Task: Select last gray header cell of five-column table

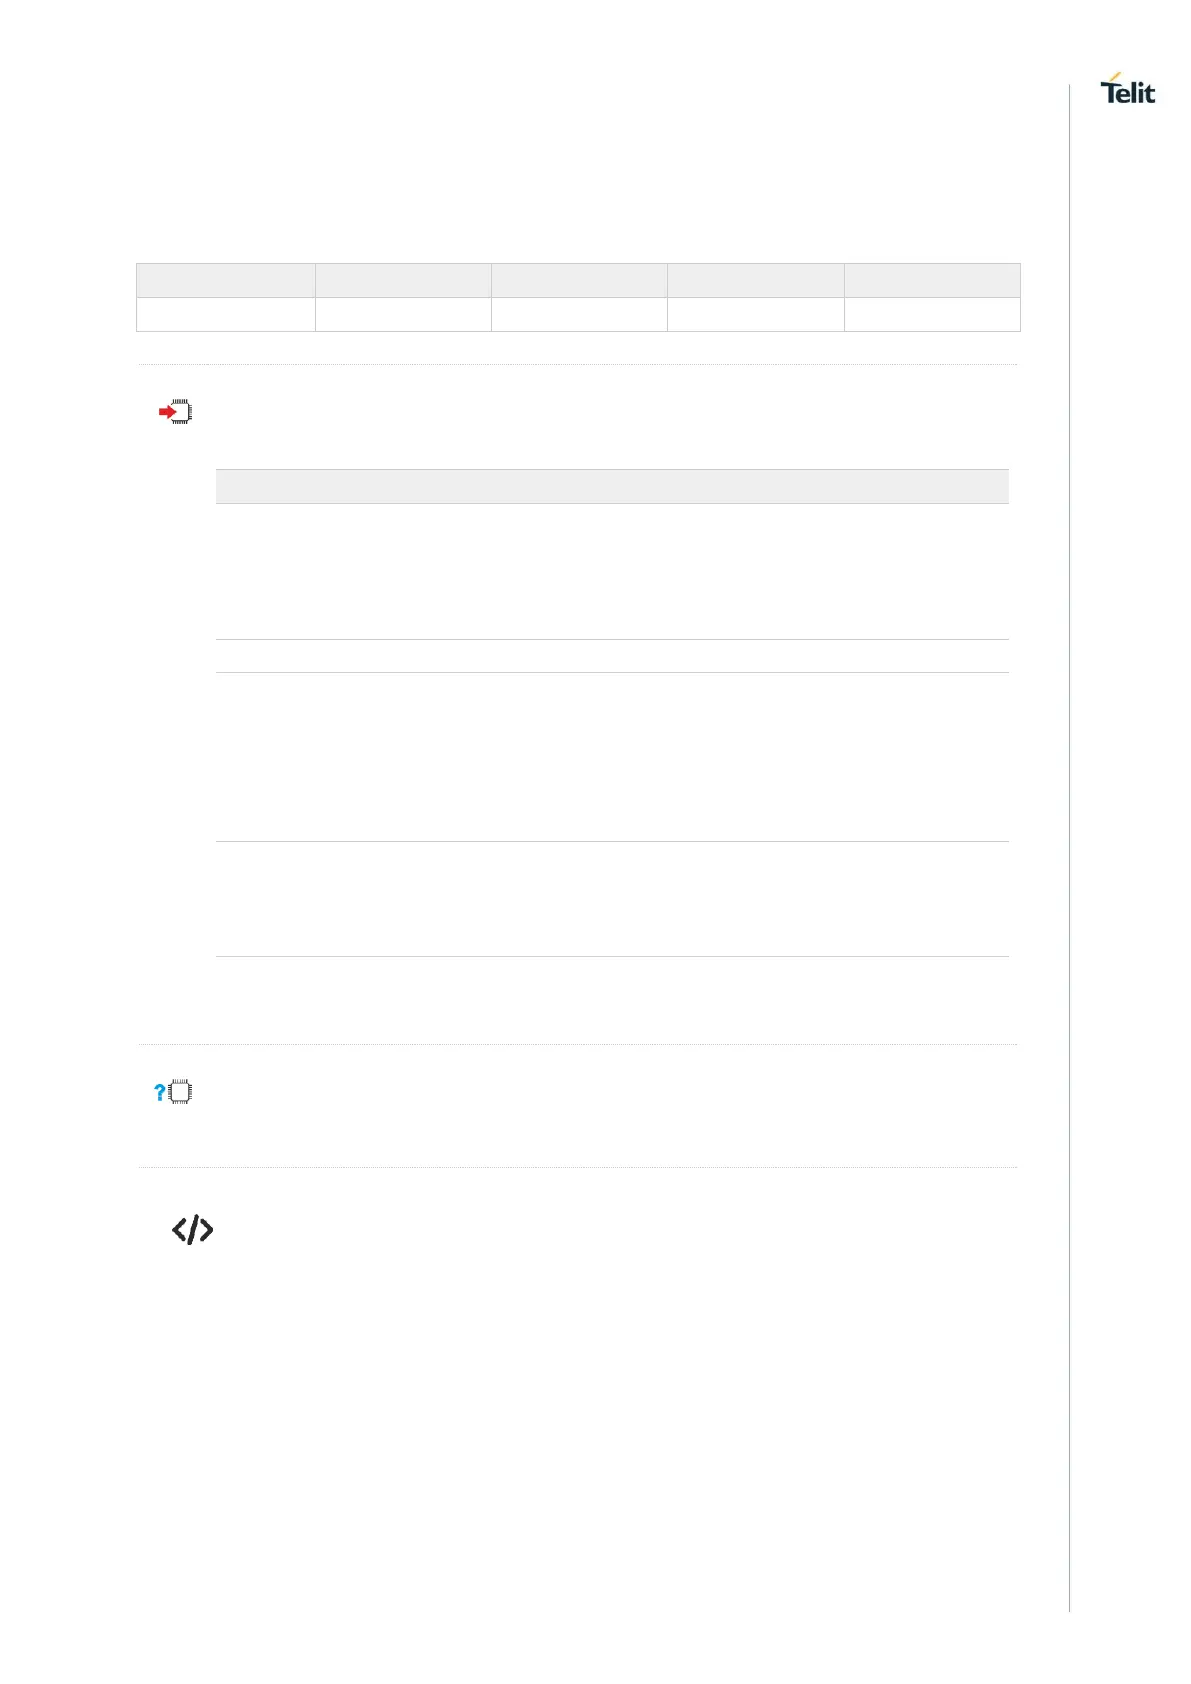Action: (x=932, y=280)
